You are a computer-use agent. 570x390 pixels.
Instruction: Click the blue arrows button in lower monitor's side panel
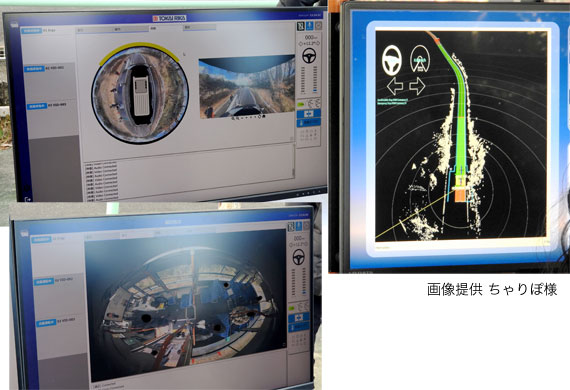click(298, 318)
